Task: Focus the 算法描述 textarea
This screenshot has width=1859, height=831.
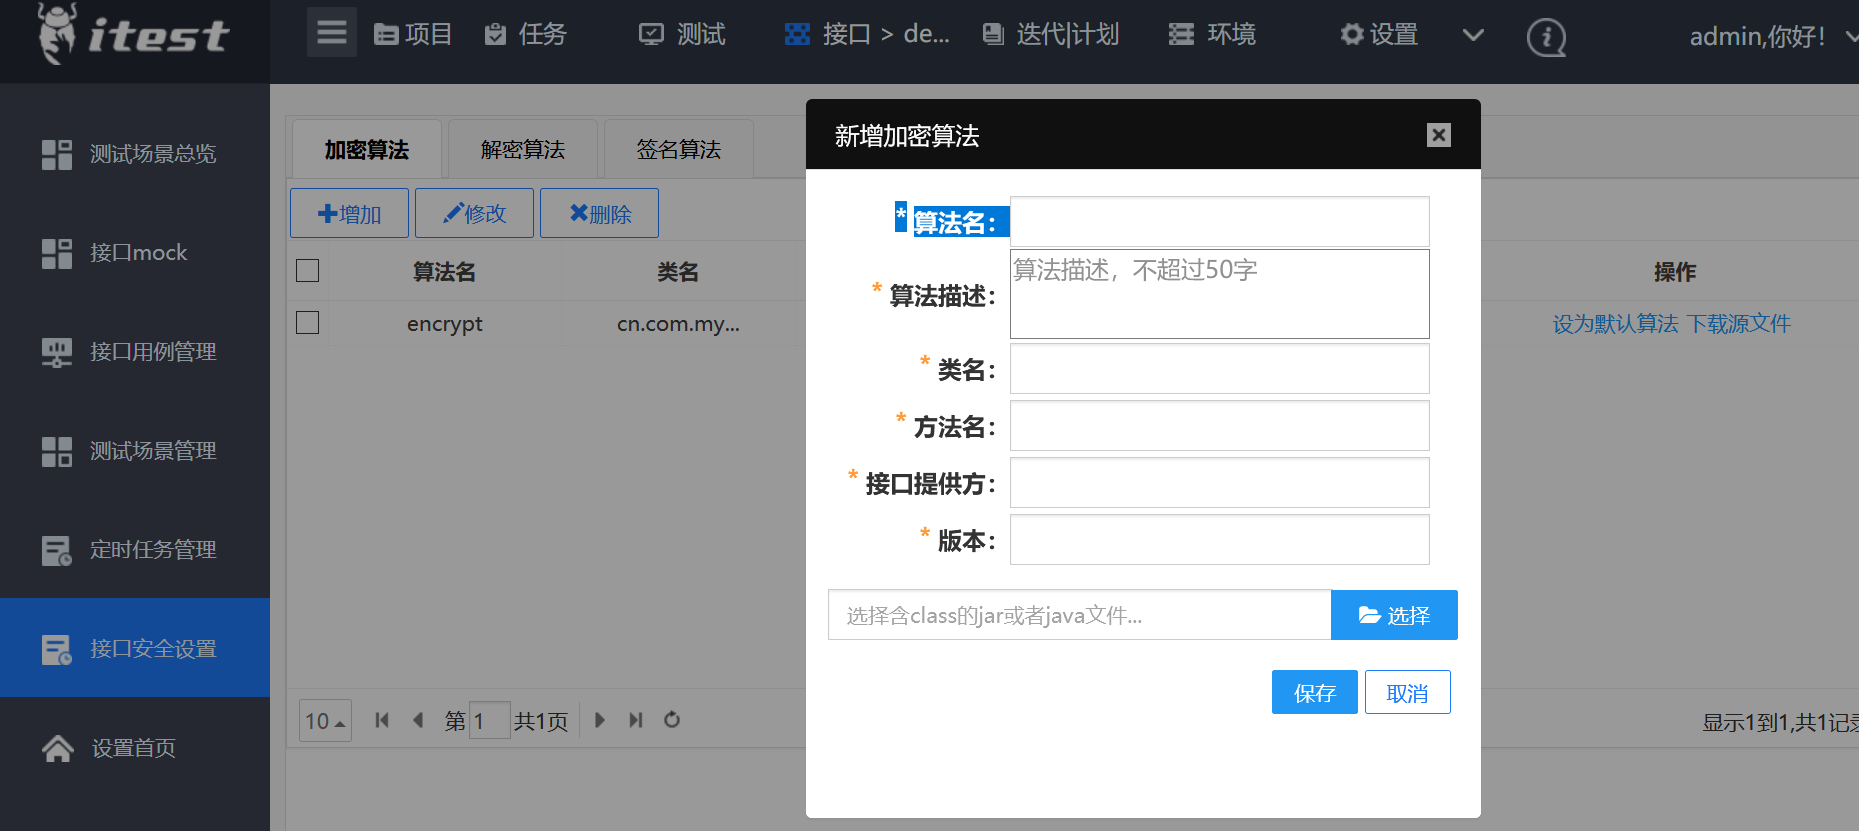Action: (x=1220, y=294)
